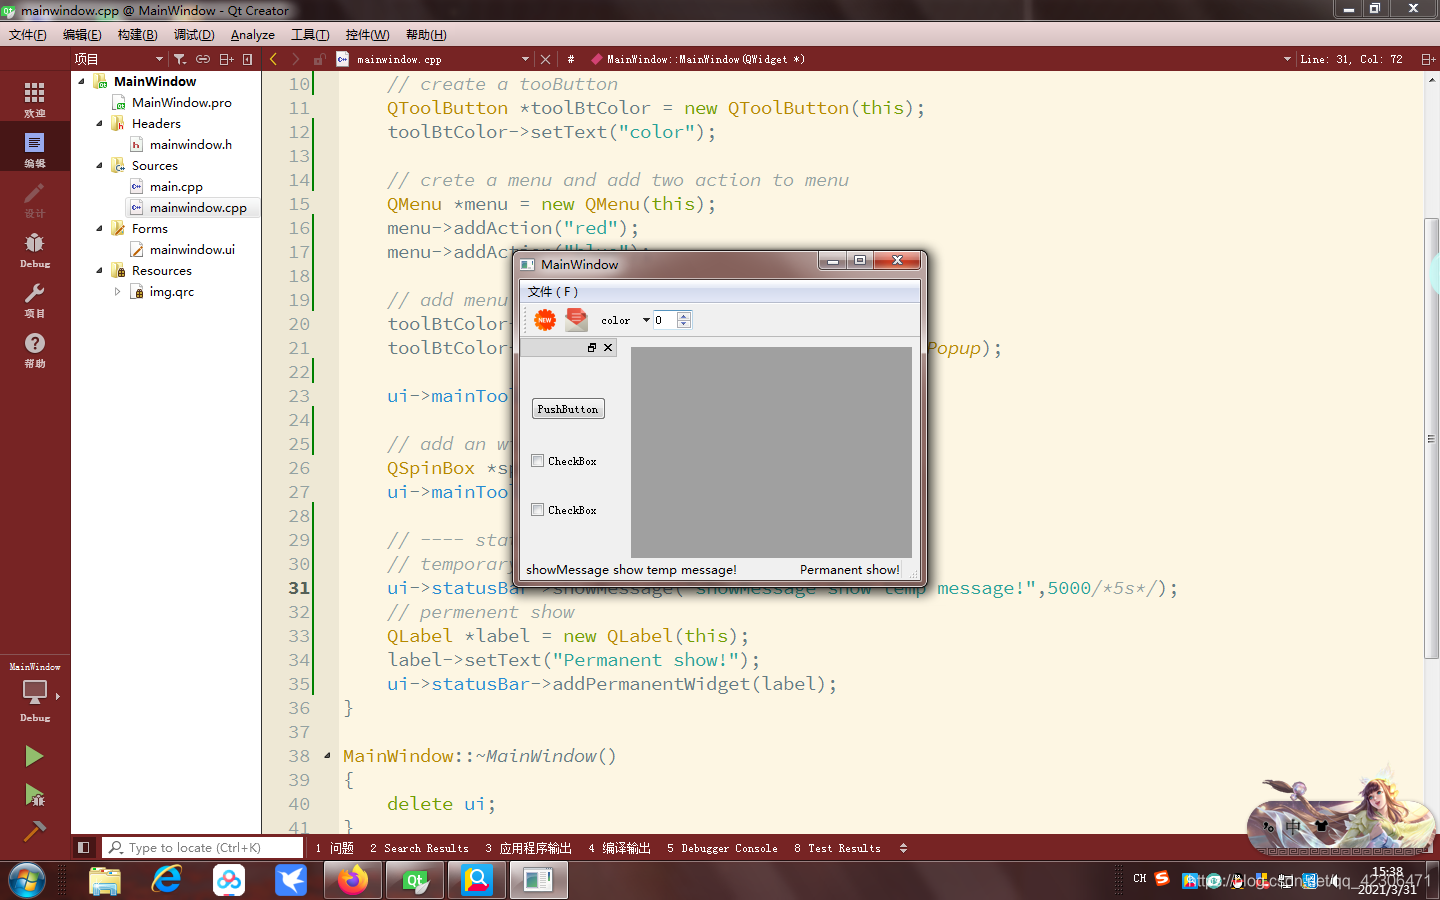
Task: Start the Run button to launch the app
Action: [x=33, y=756]
